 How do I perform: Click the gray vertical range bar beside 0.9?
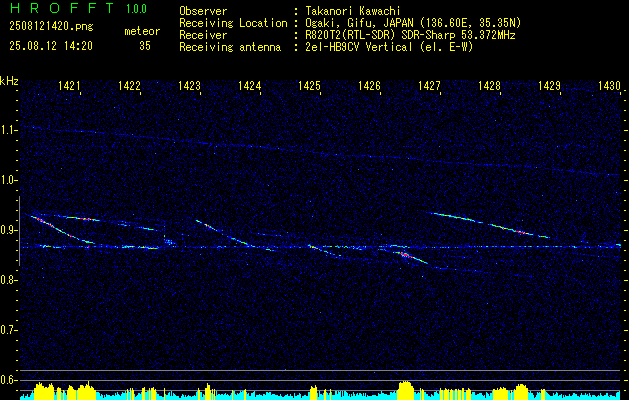coord(19,231)
